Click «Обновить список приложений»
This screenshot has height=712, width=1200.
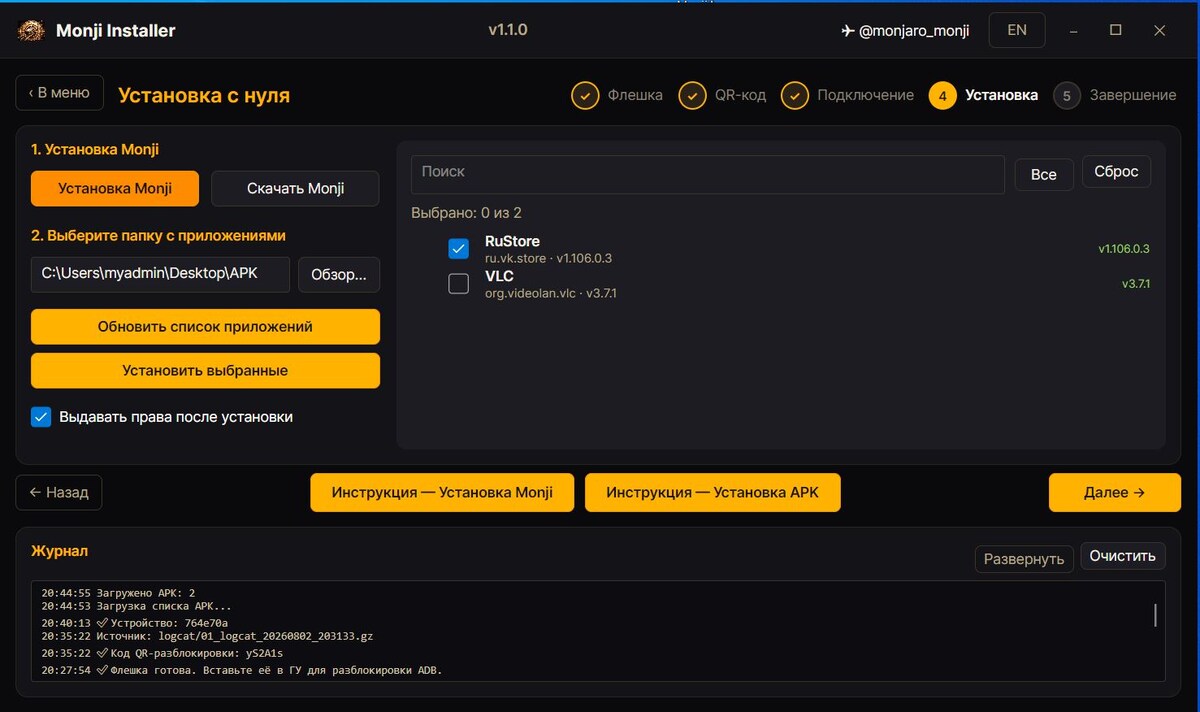(x=205, y=326)
